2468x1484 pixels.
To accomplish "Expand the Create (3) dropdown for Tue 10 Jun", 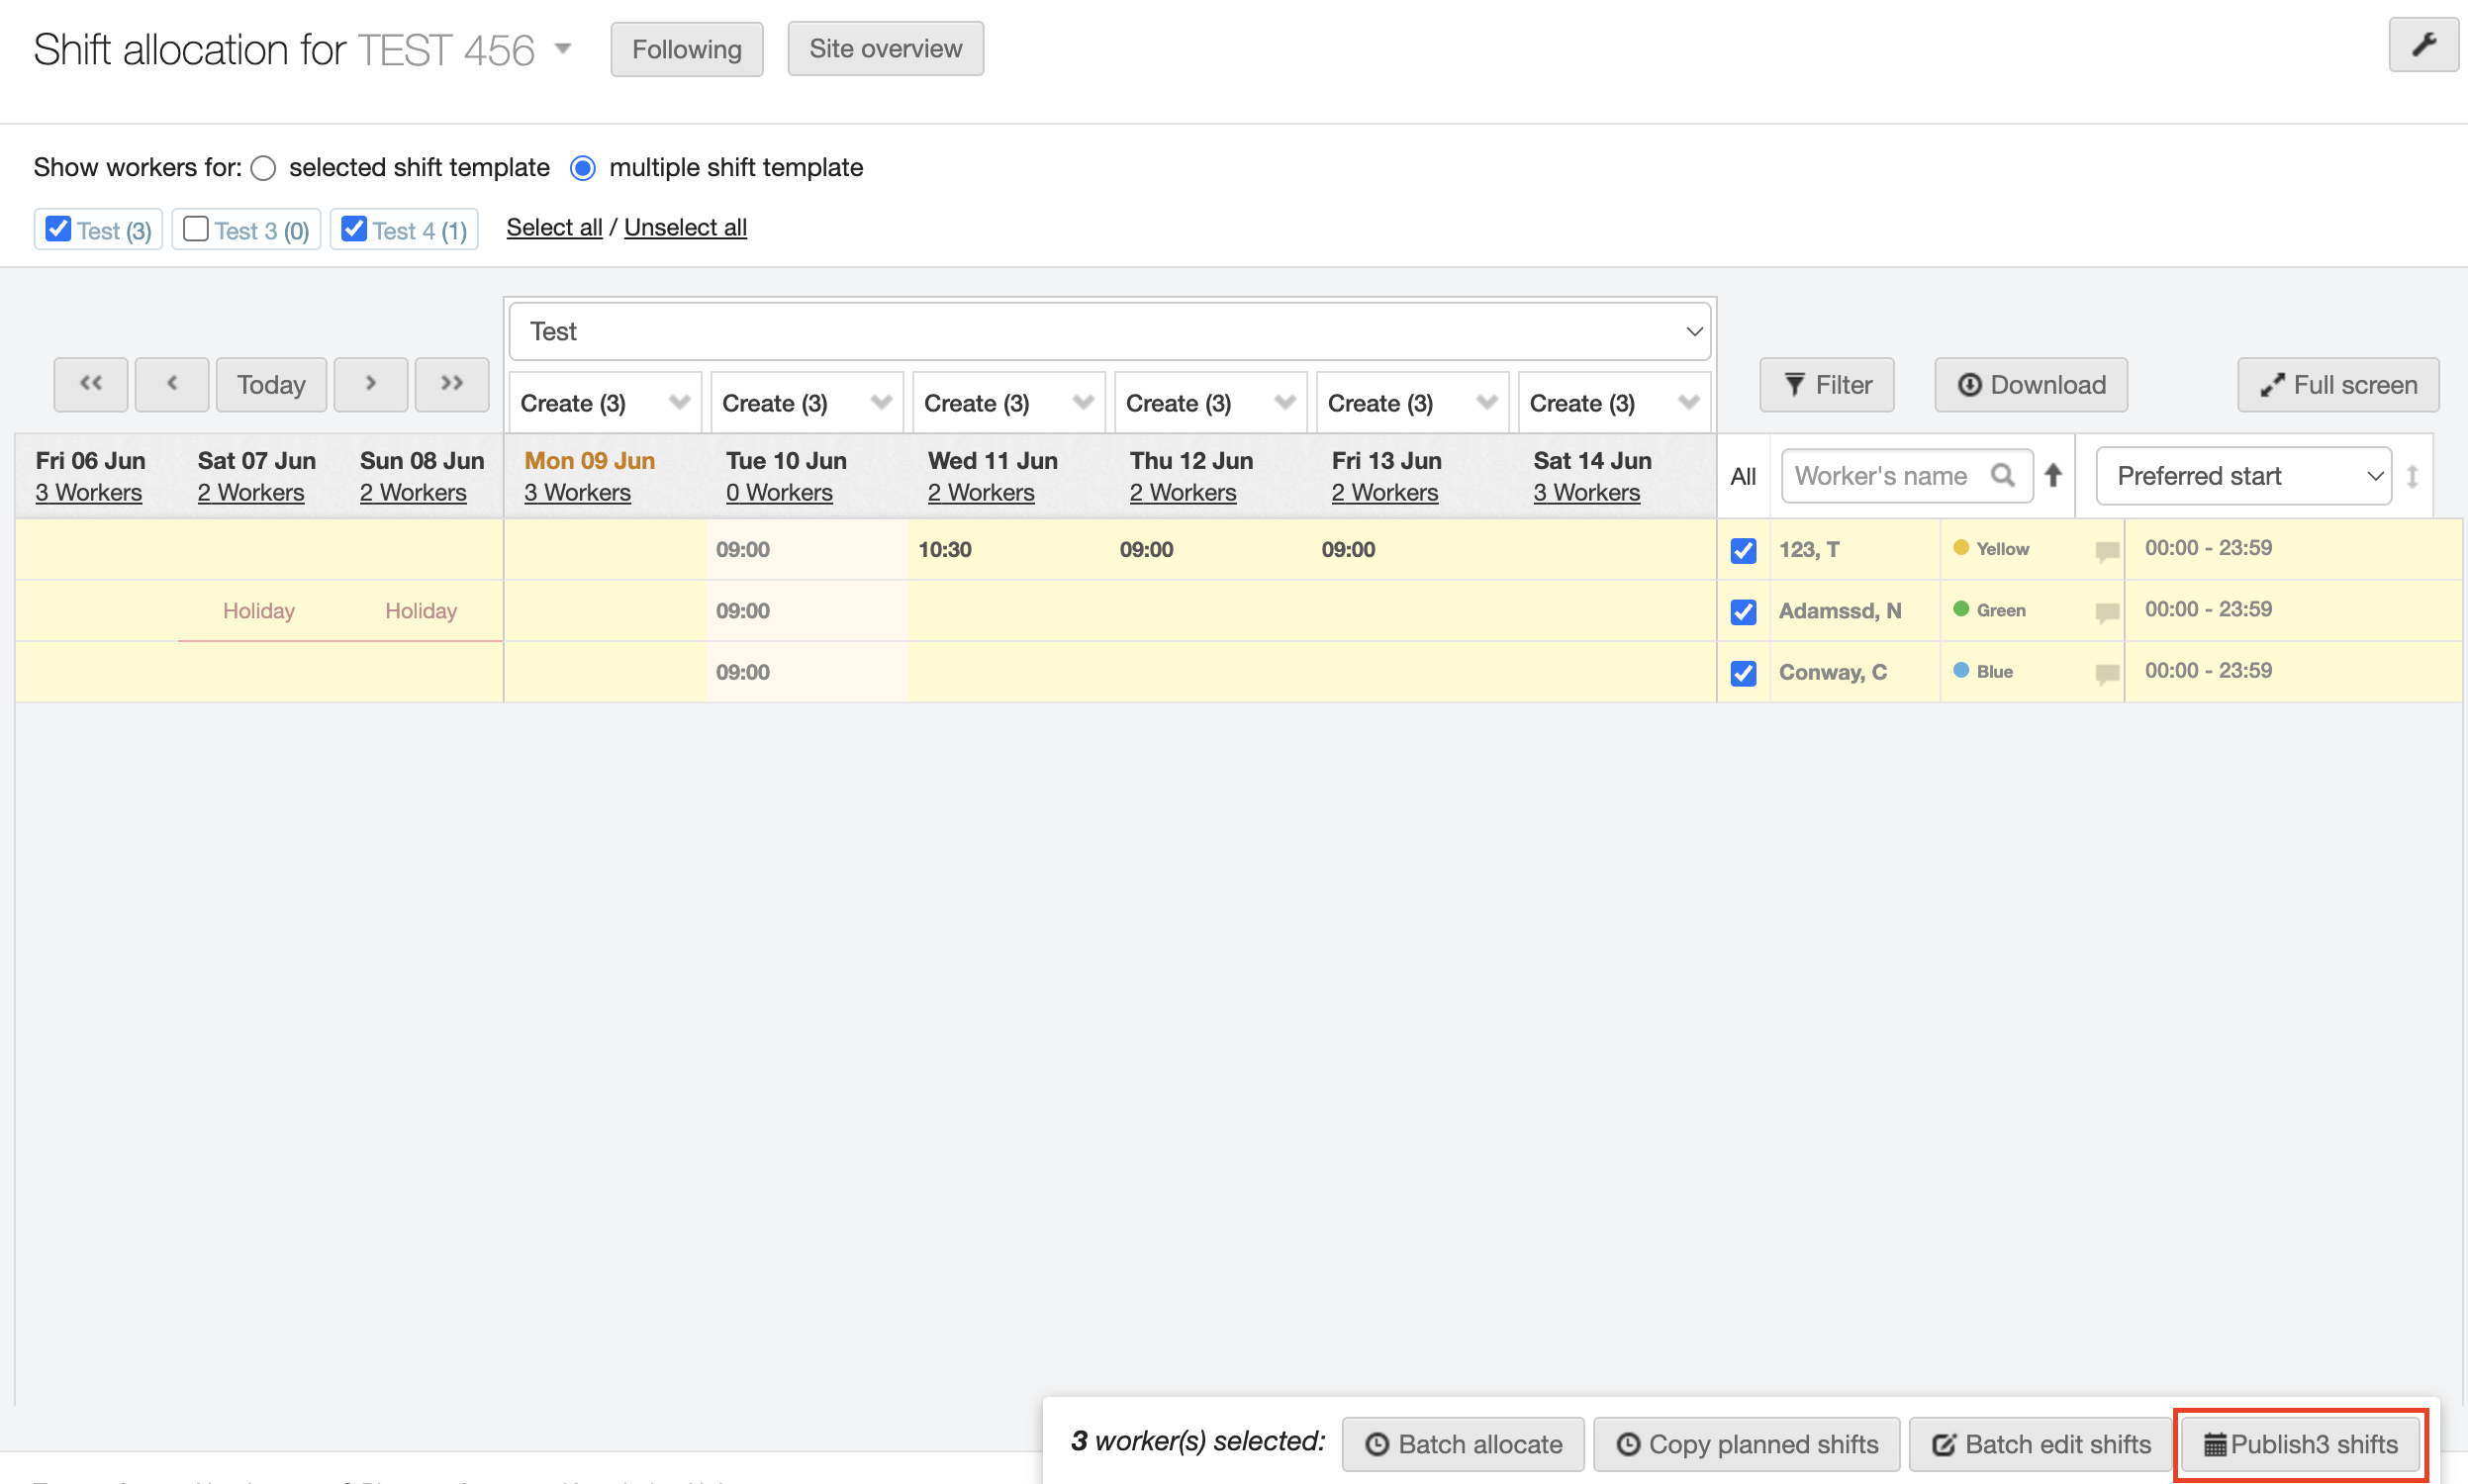I will click(x=806, y=403).
